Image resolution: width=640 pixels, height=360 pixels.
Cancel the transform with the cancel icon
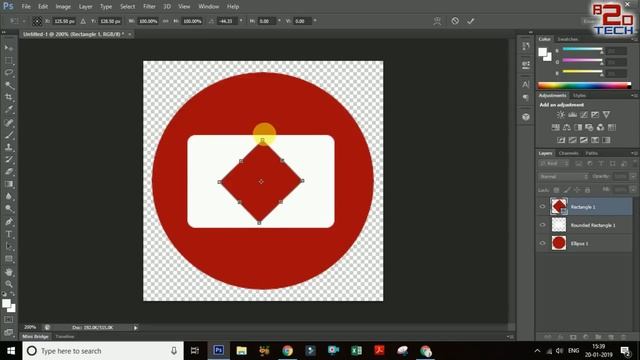(x=455, y=21)
